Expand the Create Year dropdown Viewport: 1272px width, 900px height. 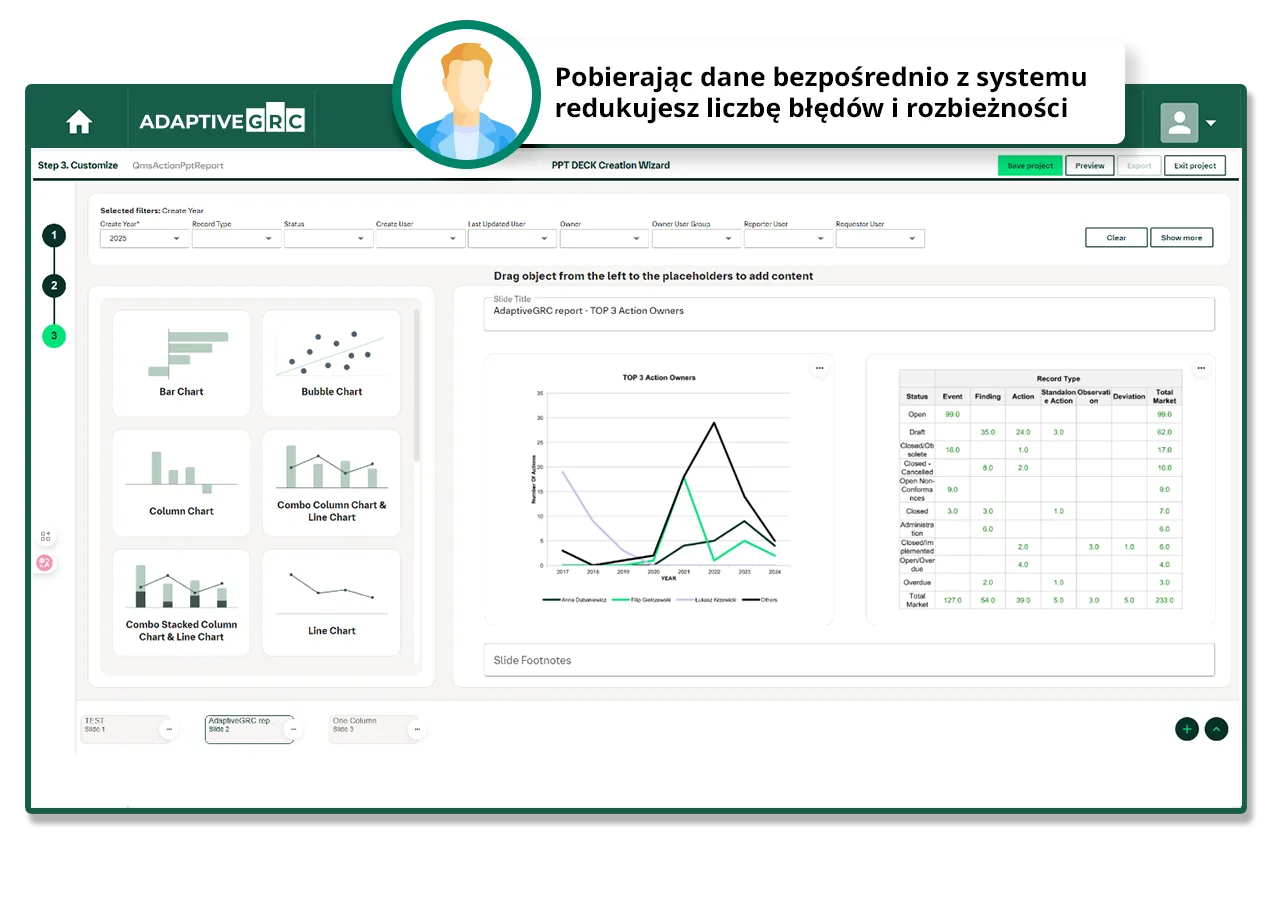pyautogui.click(x=144, y=239)
